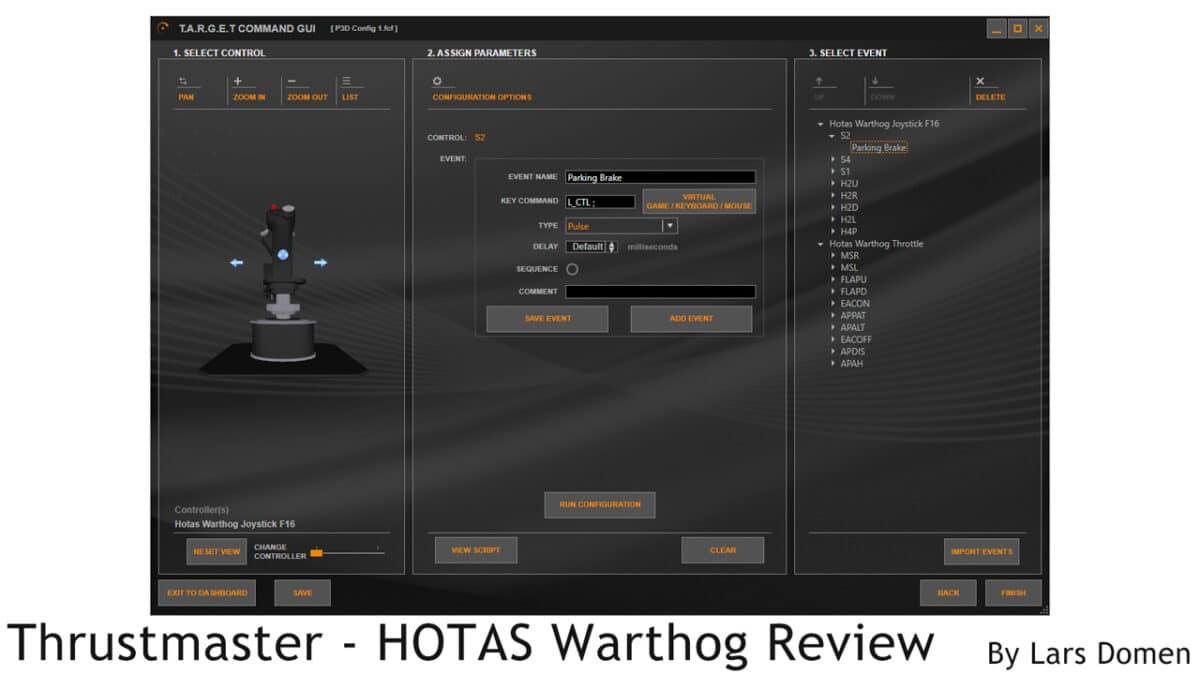
Task: Click the Save Event button
Action: 547,318
